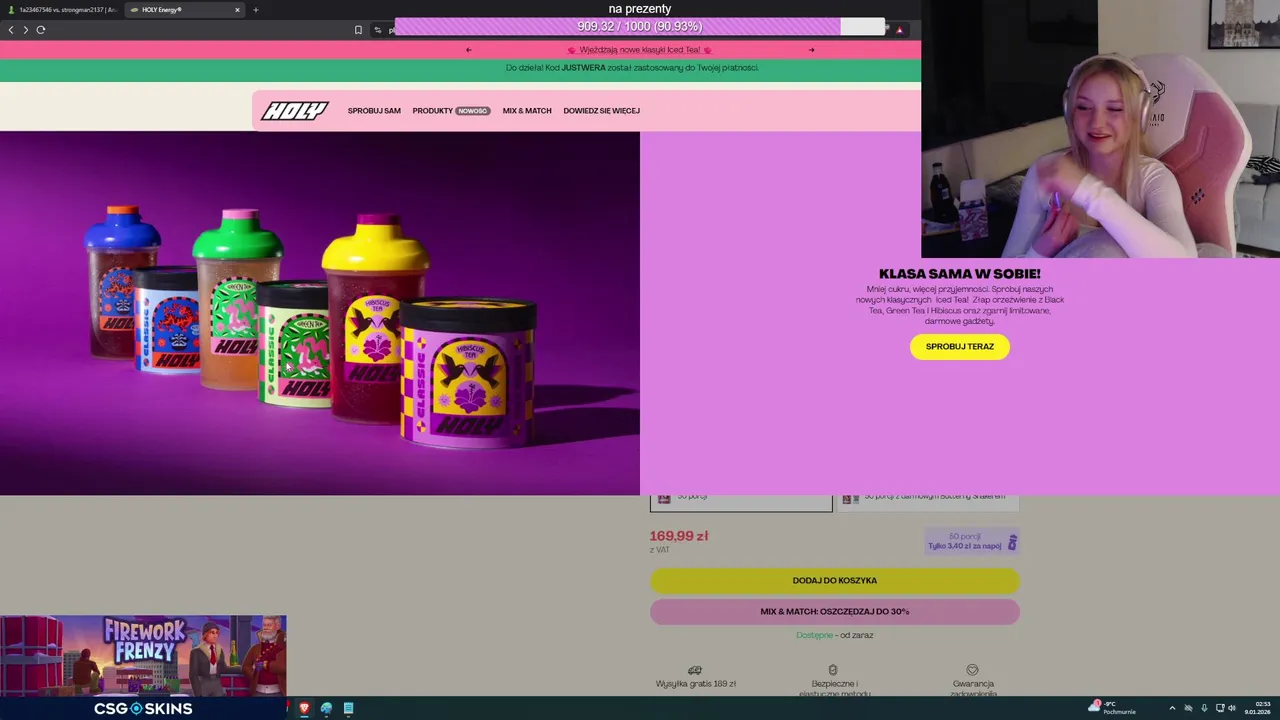1280x720 pixels.
Task: Close the HOLY Energy tab
Action: (237, 10)
